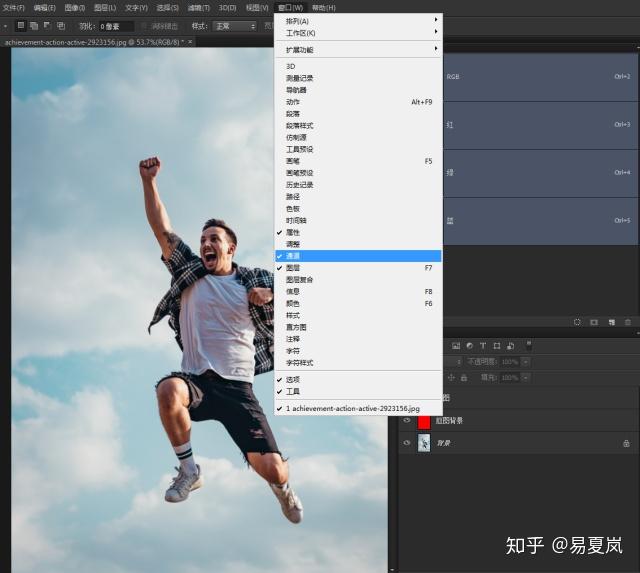Filter layers by type (T) icon
This screenshot has height=573, width=640.
(483, 346)
